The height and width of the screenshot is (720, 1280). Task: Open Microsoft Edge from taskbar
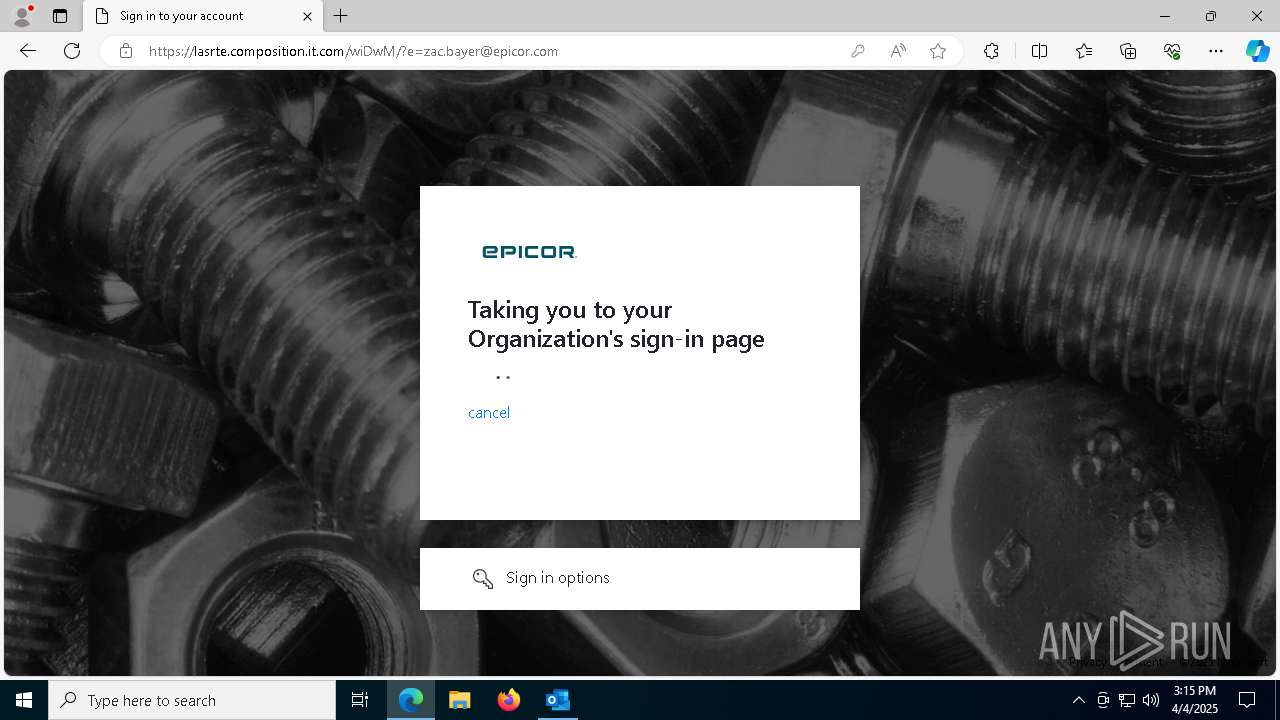click(x=411, y=700)
